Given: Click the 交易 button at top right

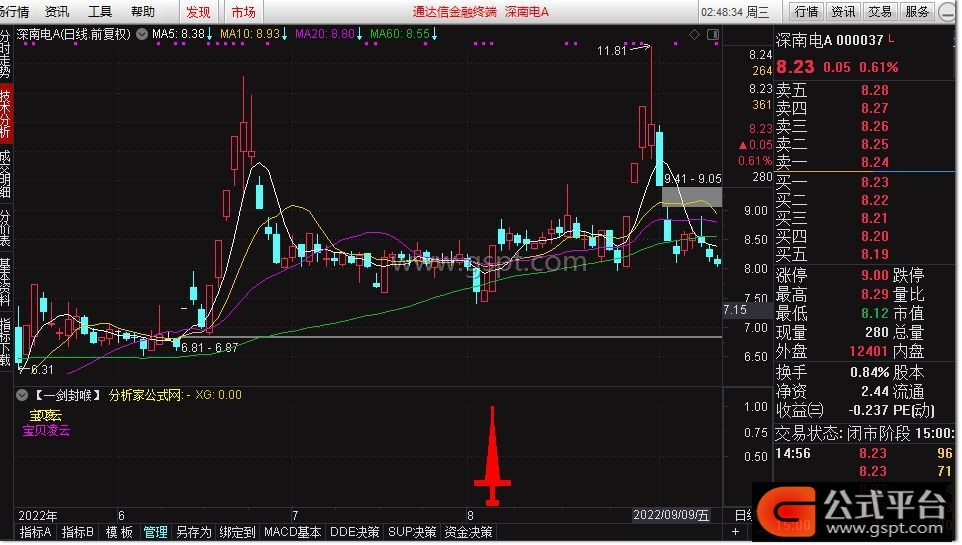Looking at the screenshot, I should (x=880, y=12).
